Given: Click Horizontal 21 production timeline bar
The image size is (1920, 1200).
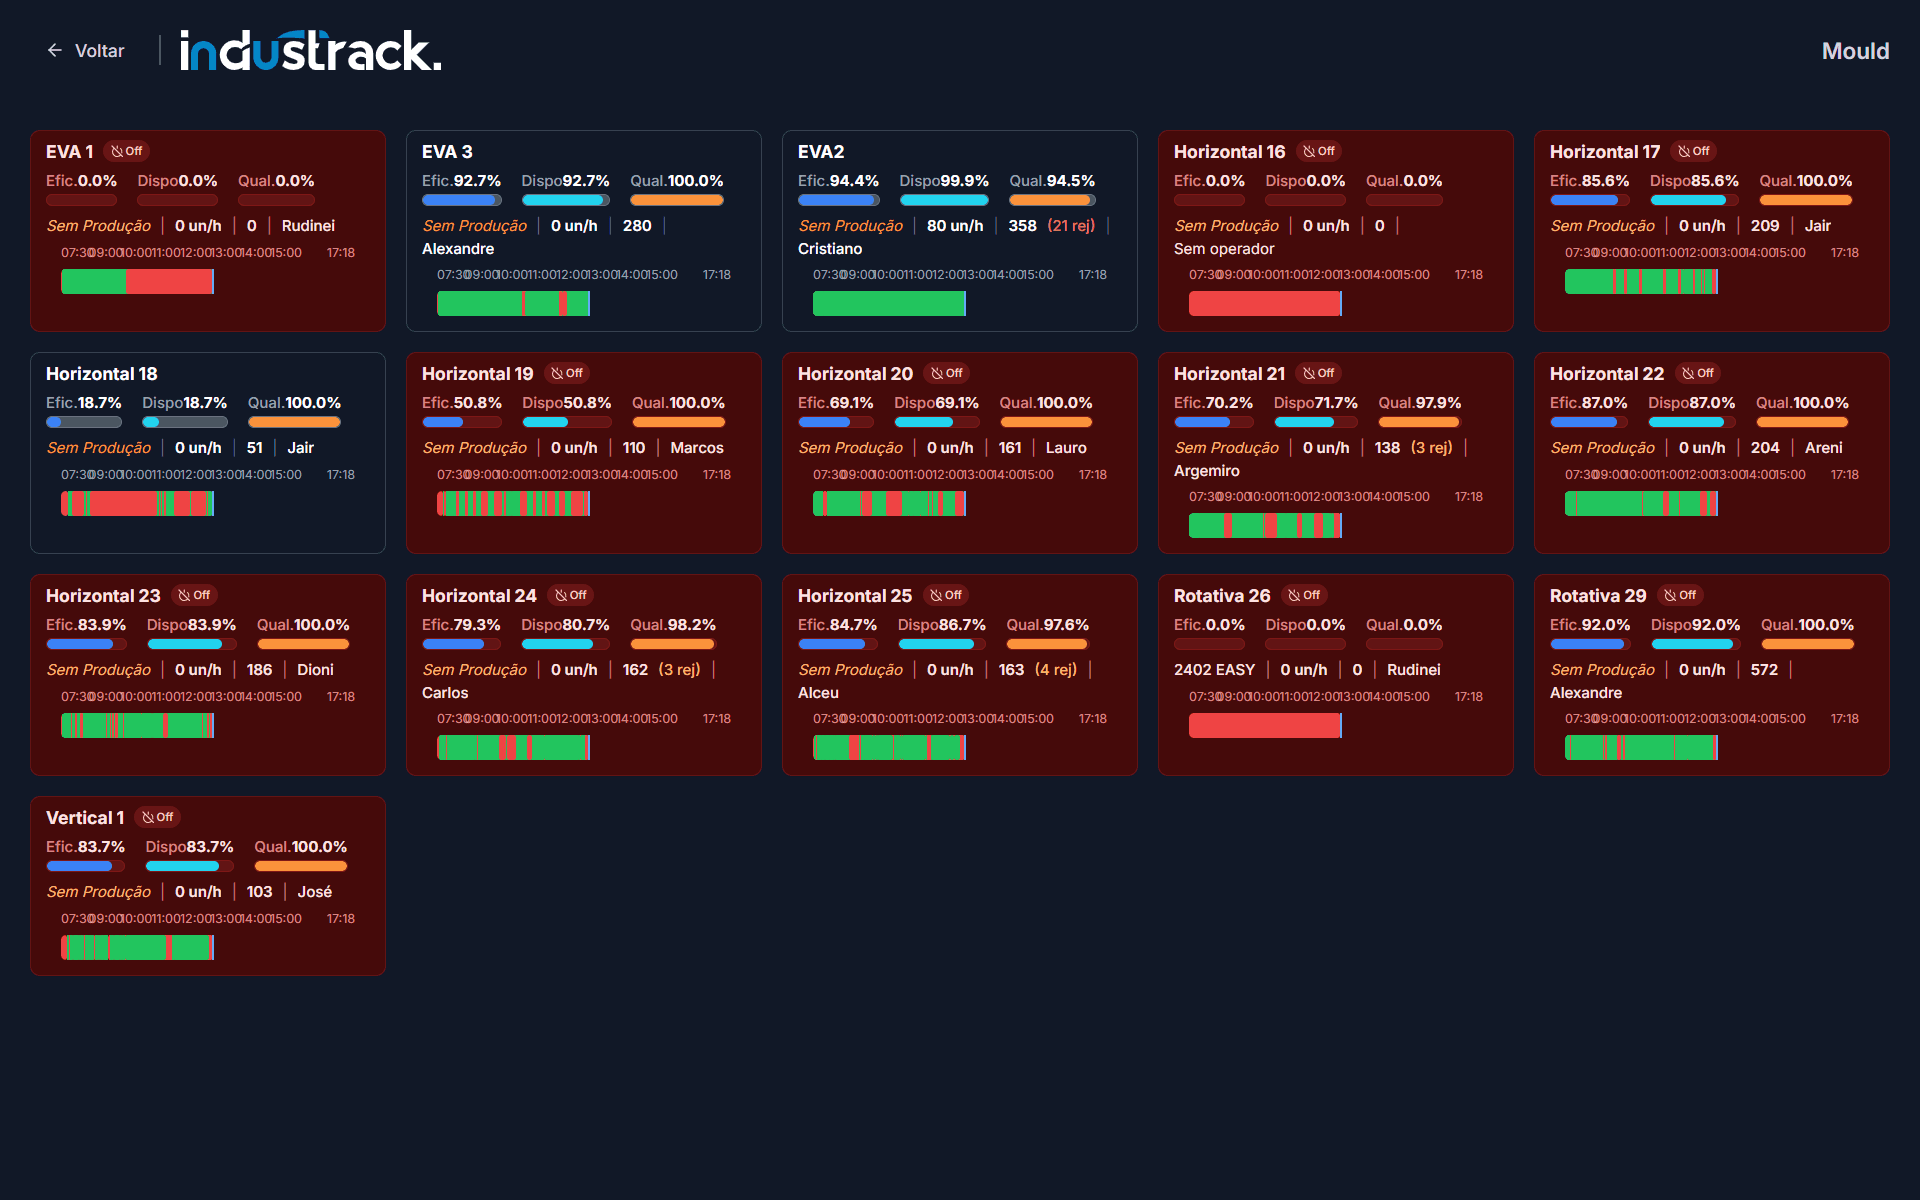Looking at the screenshot, I should [x=1266, y=526].
